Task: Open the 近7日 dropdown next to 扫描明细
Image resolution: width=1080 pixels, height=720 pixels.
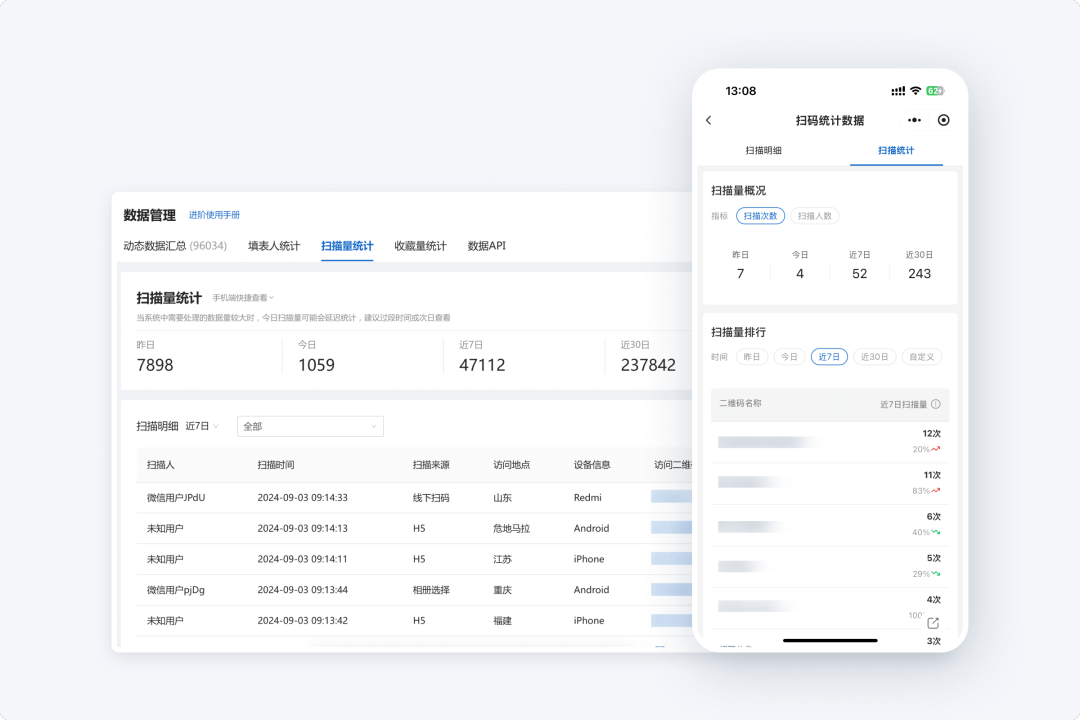Action: [202, 426]
